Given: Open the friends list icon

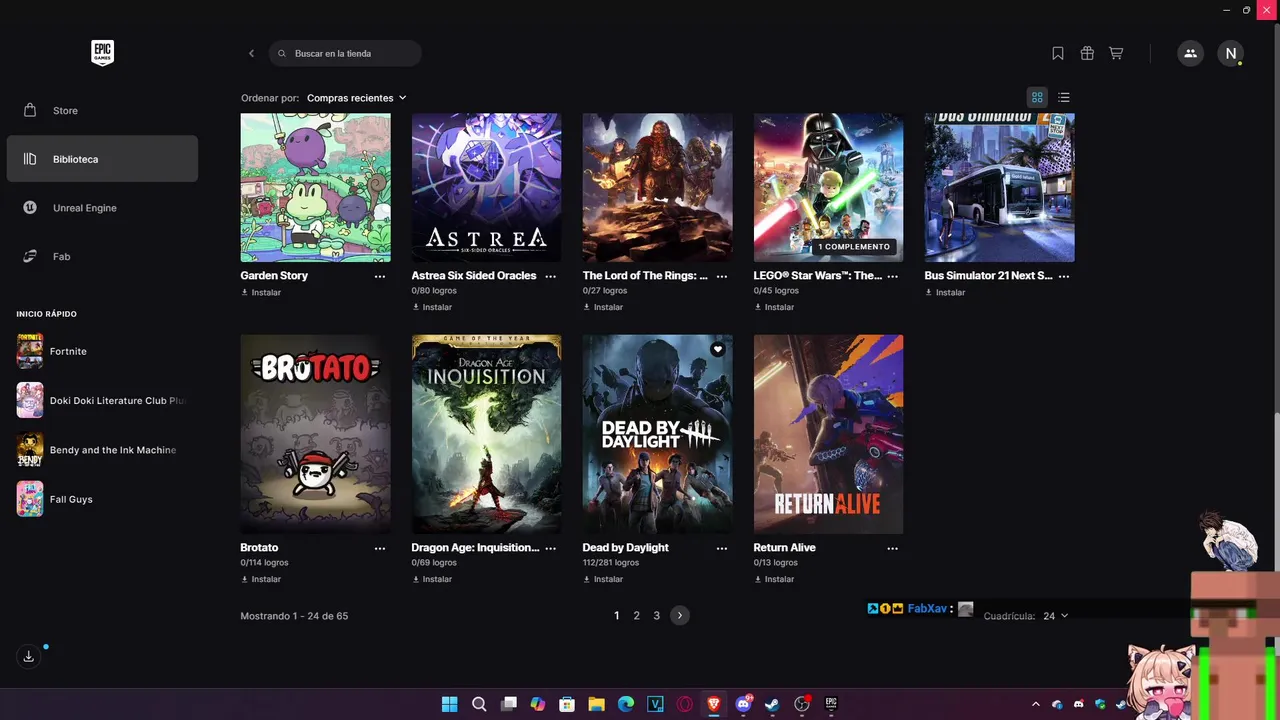Looking at the screenshot, I should 1190,53.
